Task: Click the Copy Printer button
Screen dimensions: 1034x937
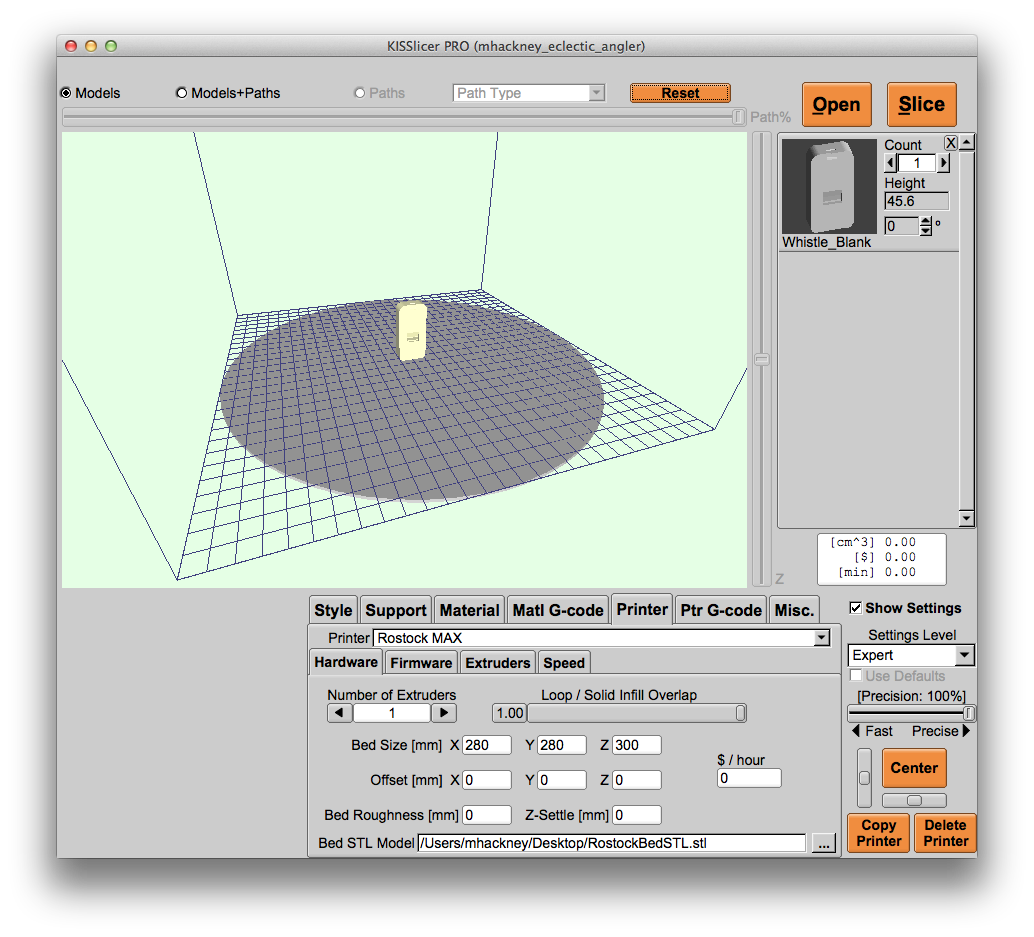Action: [878, 833]
